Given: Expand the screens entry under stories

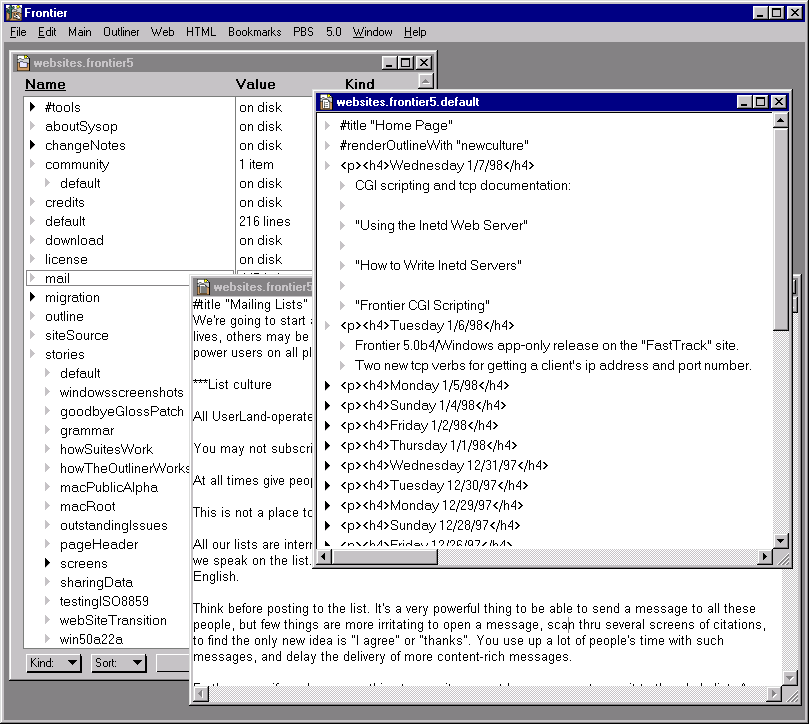Looking at the screenshot, I should [x=47, y=563].
